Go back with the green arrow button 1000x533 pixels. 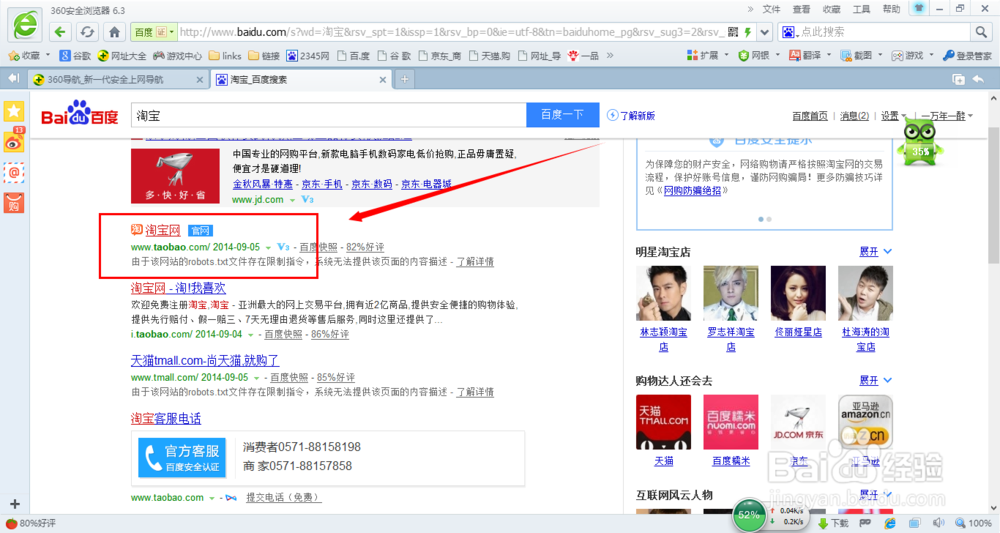(x=60, y=32)
